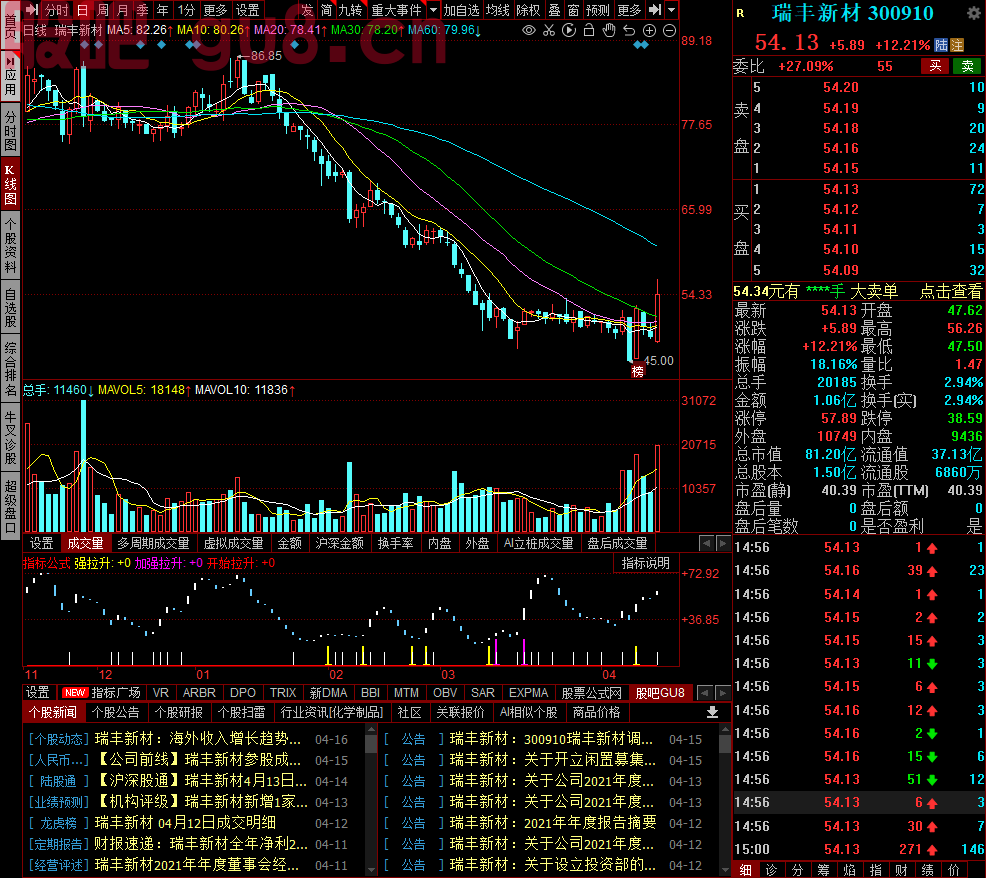The image size is (986, 878).
Task: Open 设置 in the top period bar
Action: click(x=247, y=9)
